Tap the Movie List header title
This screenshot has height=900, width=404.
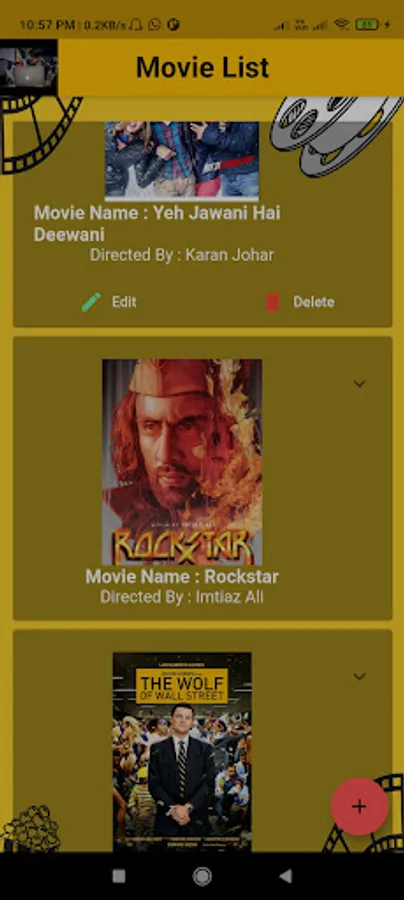202,68
